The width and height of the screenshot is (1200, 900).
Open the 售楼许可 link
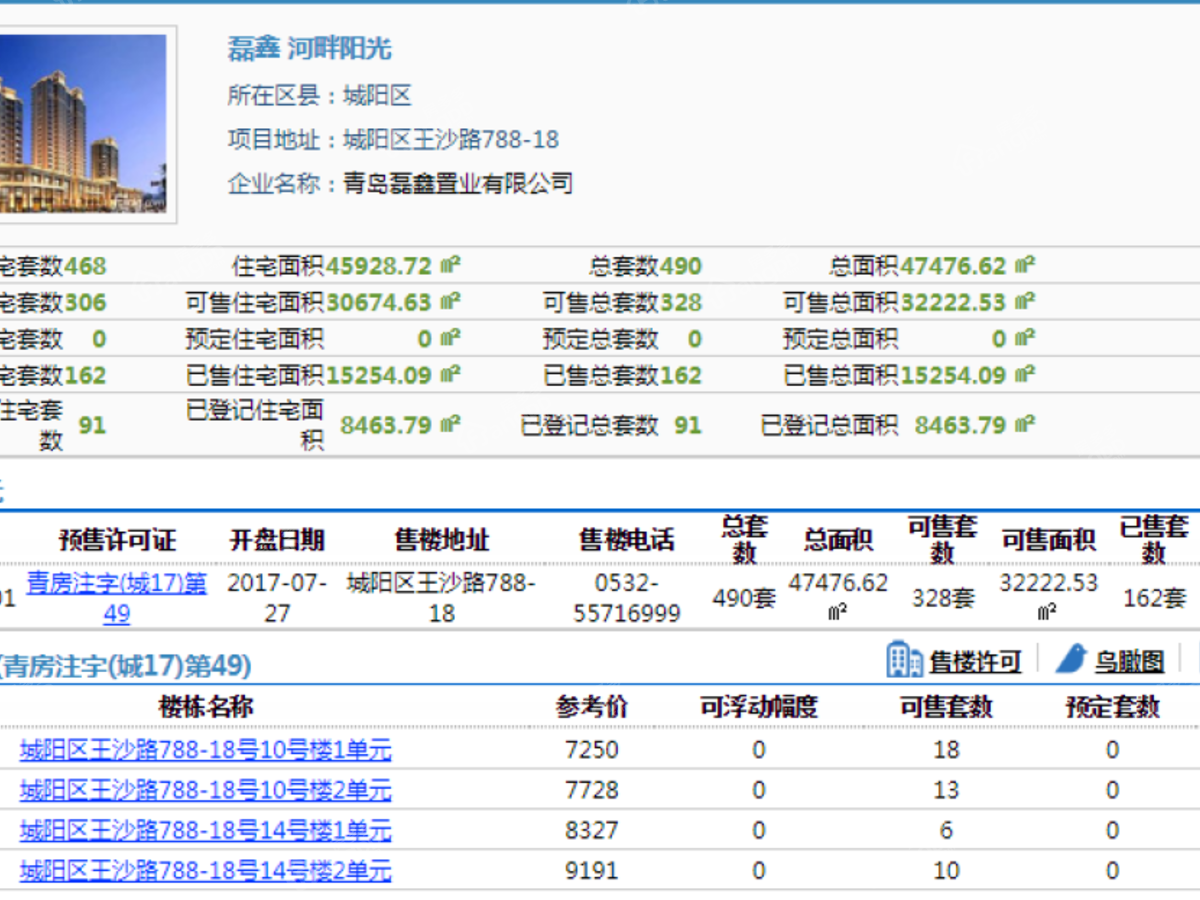(x=975, y=662)
